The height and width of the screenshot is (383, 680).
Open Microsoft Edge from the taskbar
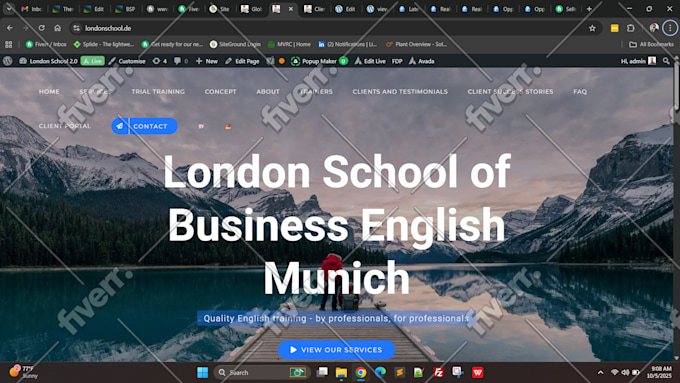[x=380, y=372]
